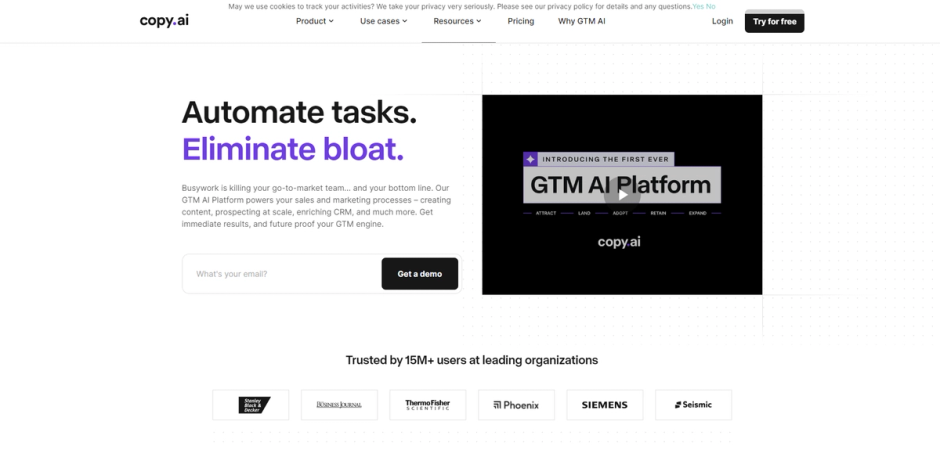Viewport: 940px width, 450px height.
Task: Click the Try for free button
Action: [x=775, y=22]
